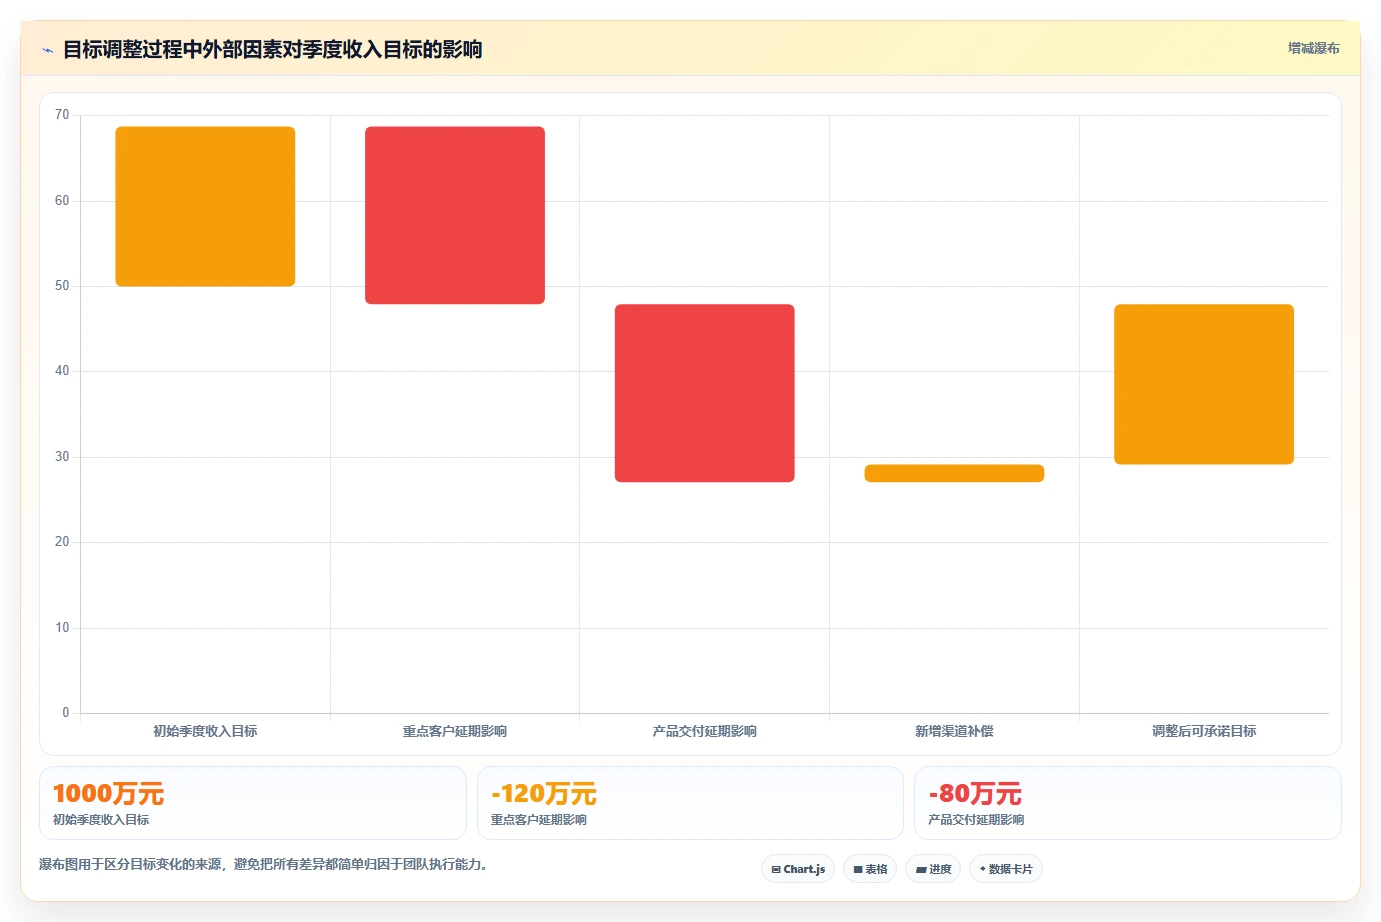1381x922 pixels.
Task: Open the -120万元 summary card
Action: click(690, 803)
